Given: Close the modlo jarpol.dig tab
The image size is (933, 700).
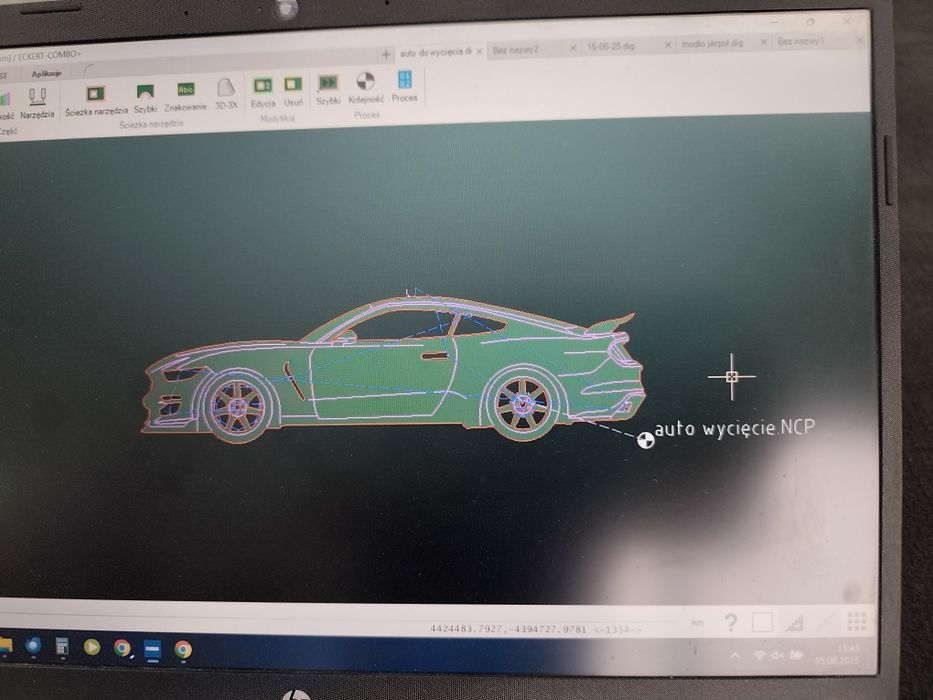Looking at the screenshot, I should [763, 42].
